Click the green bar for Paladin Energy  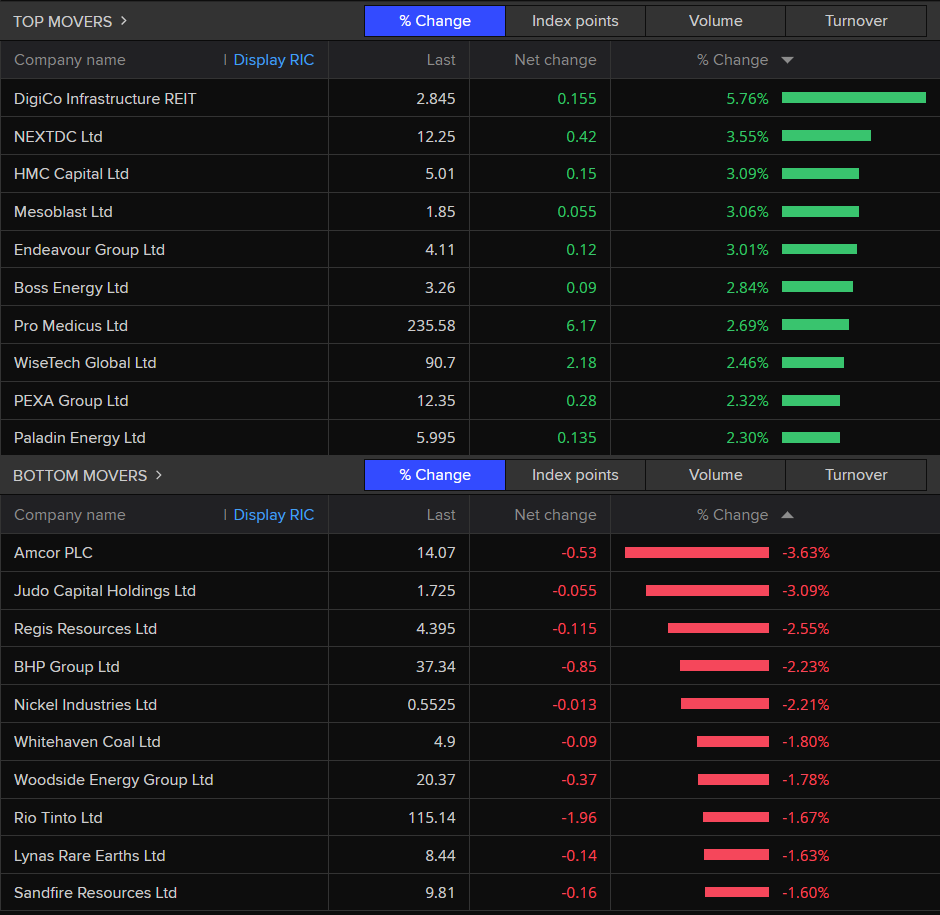(811, 438)
